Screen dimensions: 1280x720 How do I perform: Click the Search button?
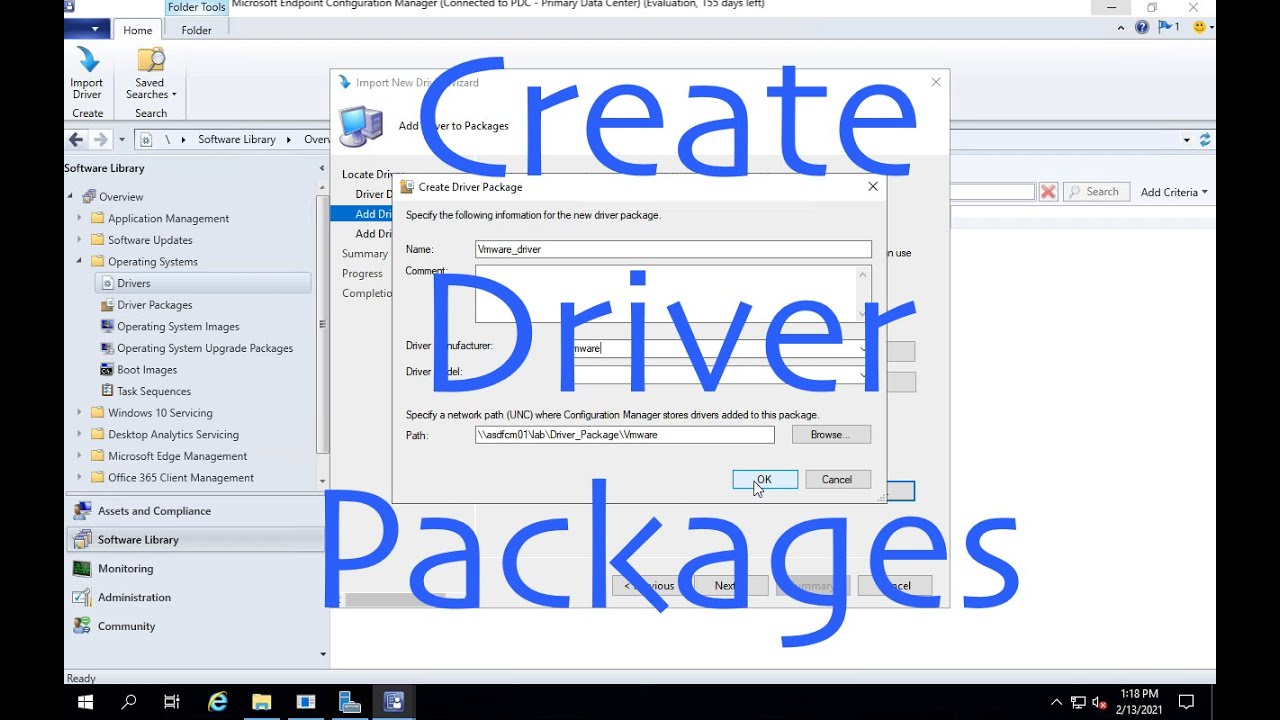(1096, 192)
